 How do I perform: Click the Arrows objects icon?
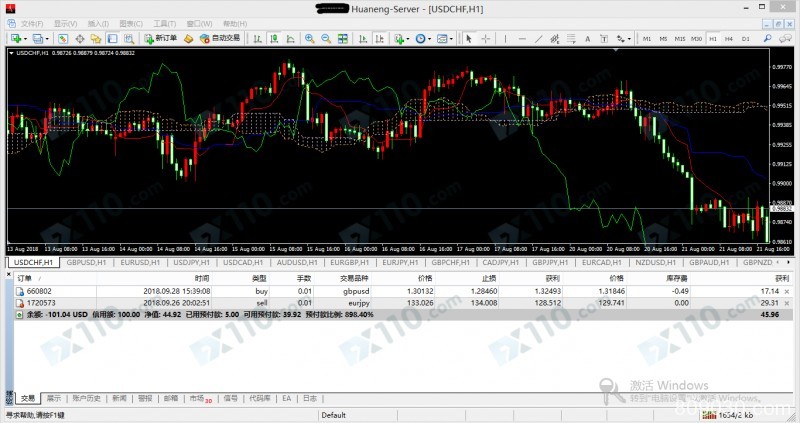point(620,39)
